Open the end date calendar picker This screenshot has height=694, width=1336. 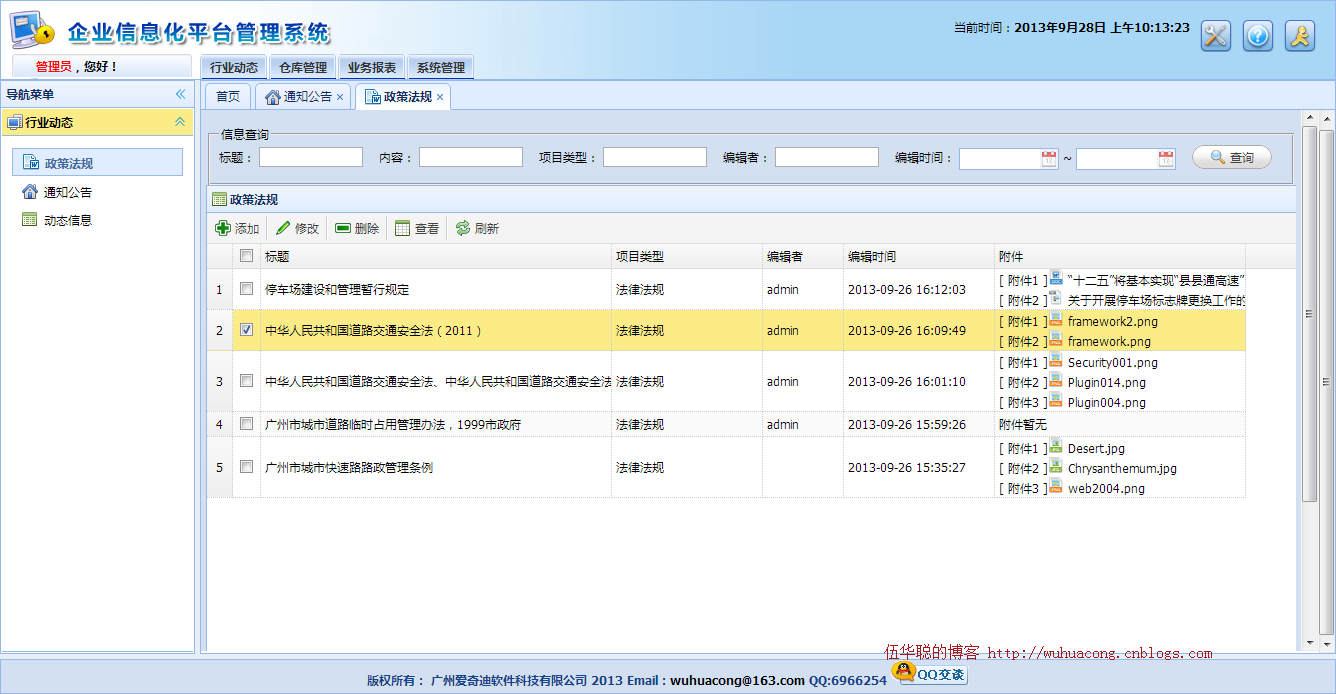click(1166, 158)
